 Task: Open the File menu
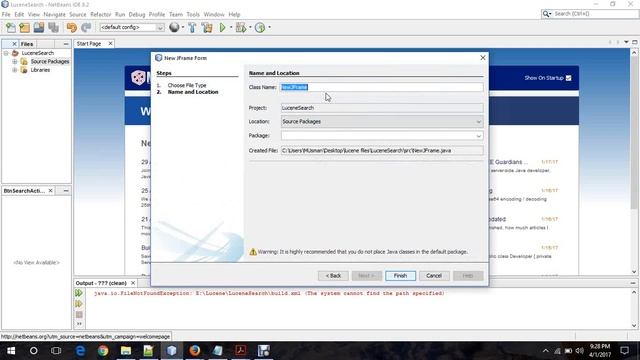(6, 14)
